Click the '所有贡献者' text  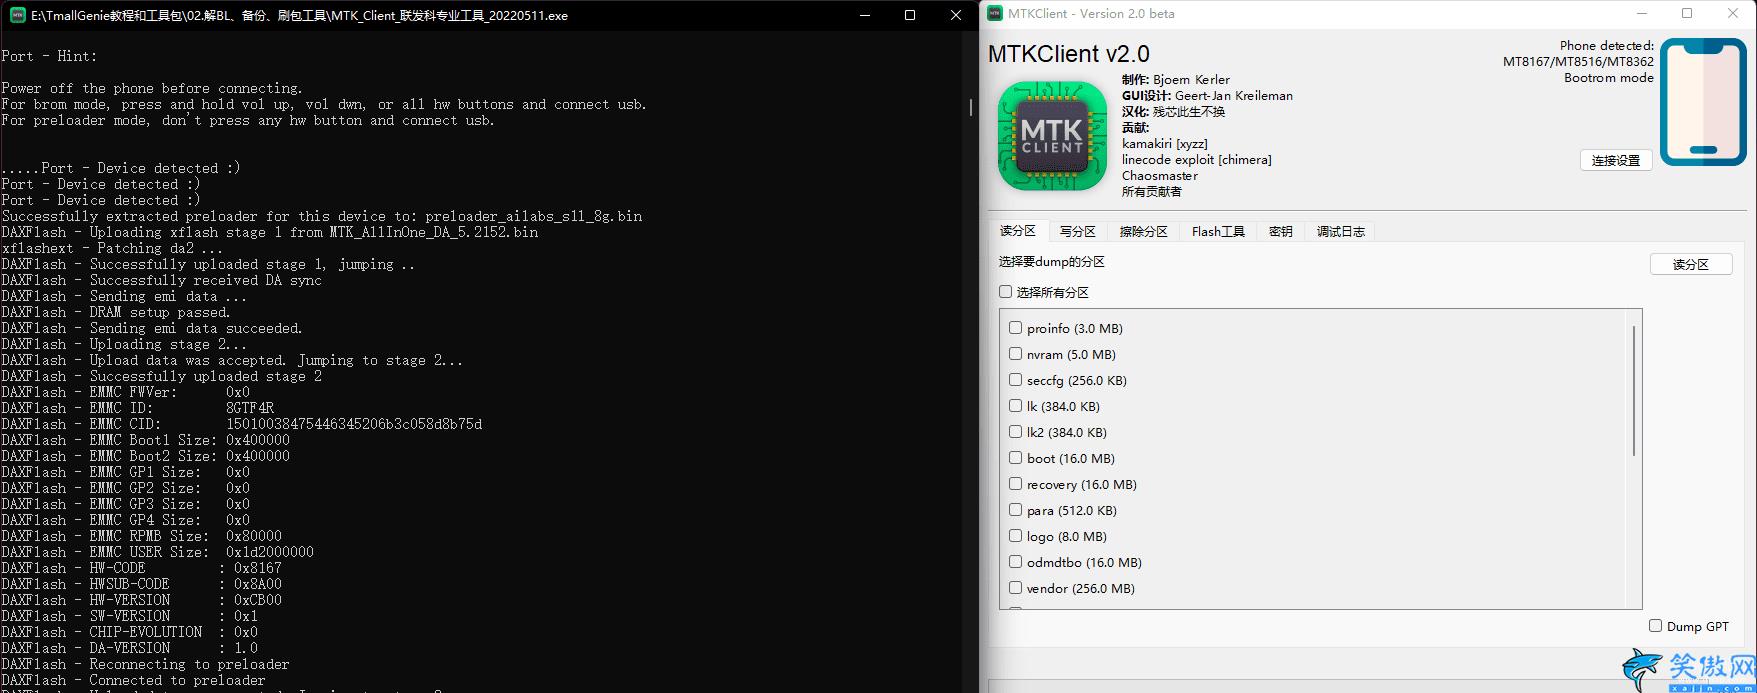(x=1152, y=192)
